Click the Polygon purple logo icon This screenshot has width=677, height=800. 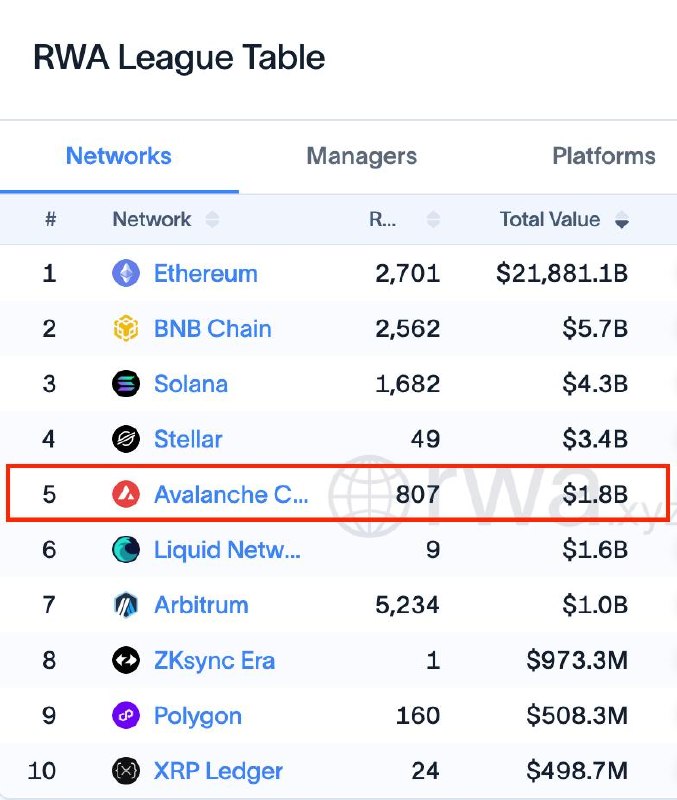point(126,715)
